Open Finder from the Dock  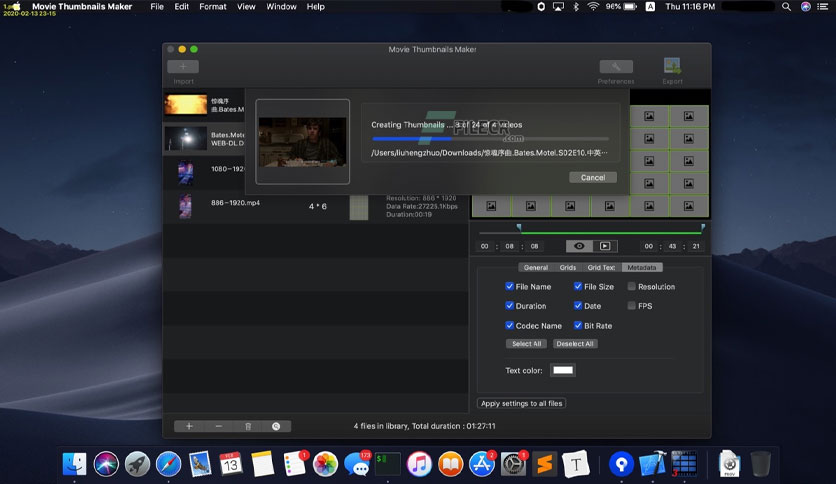pyautogui.click(x=74, y=464)
